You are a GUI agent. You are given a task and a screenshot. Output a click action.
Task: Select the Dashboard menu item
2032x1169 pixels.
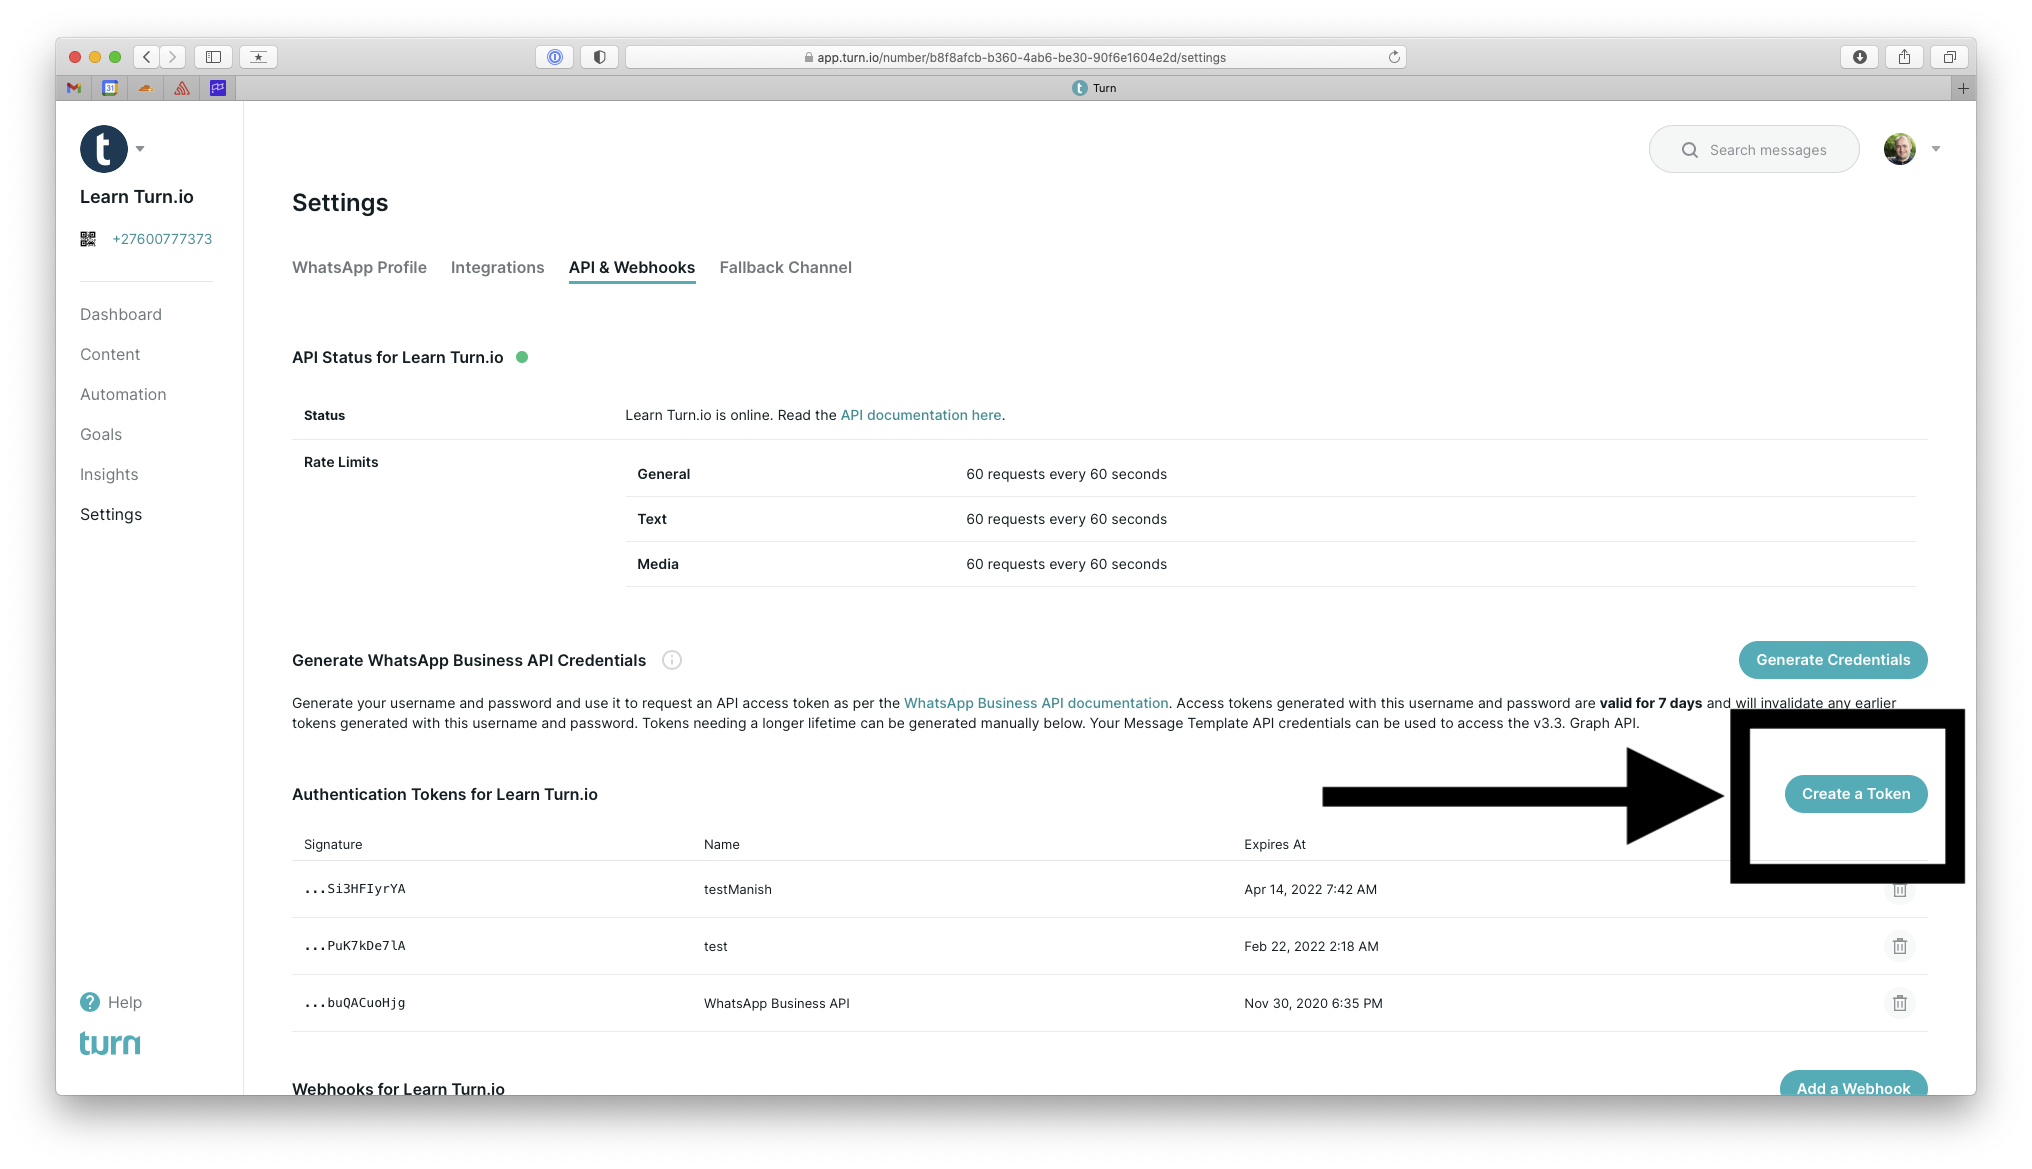120,314
